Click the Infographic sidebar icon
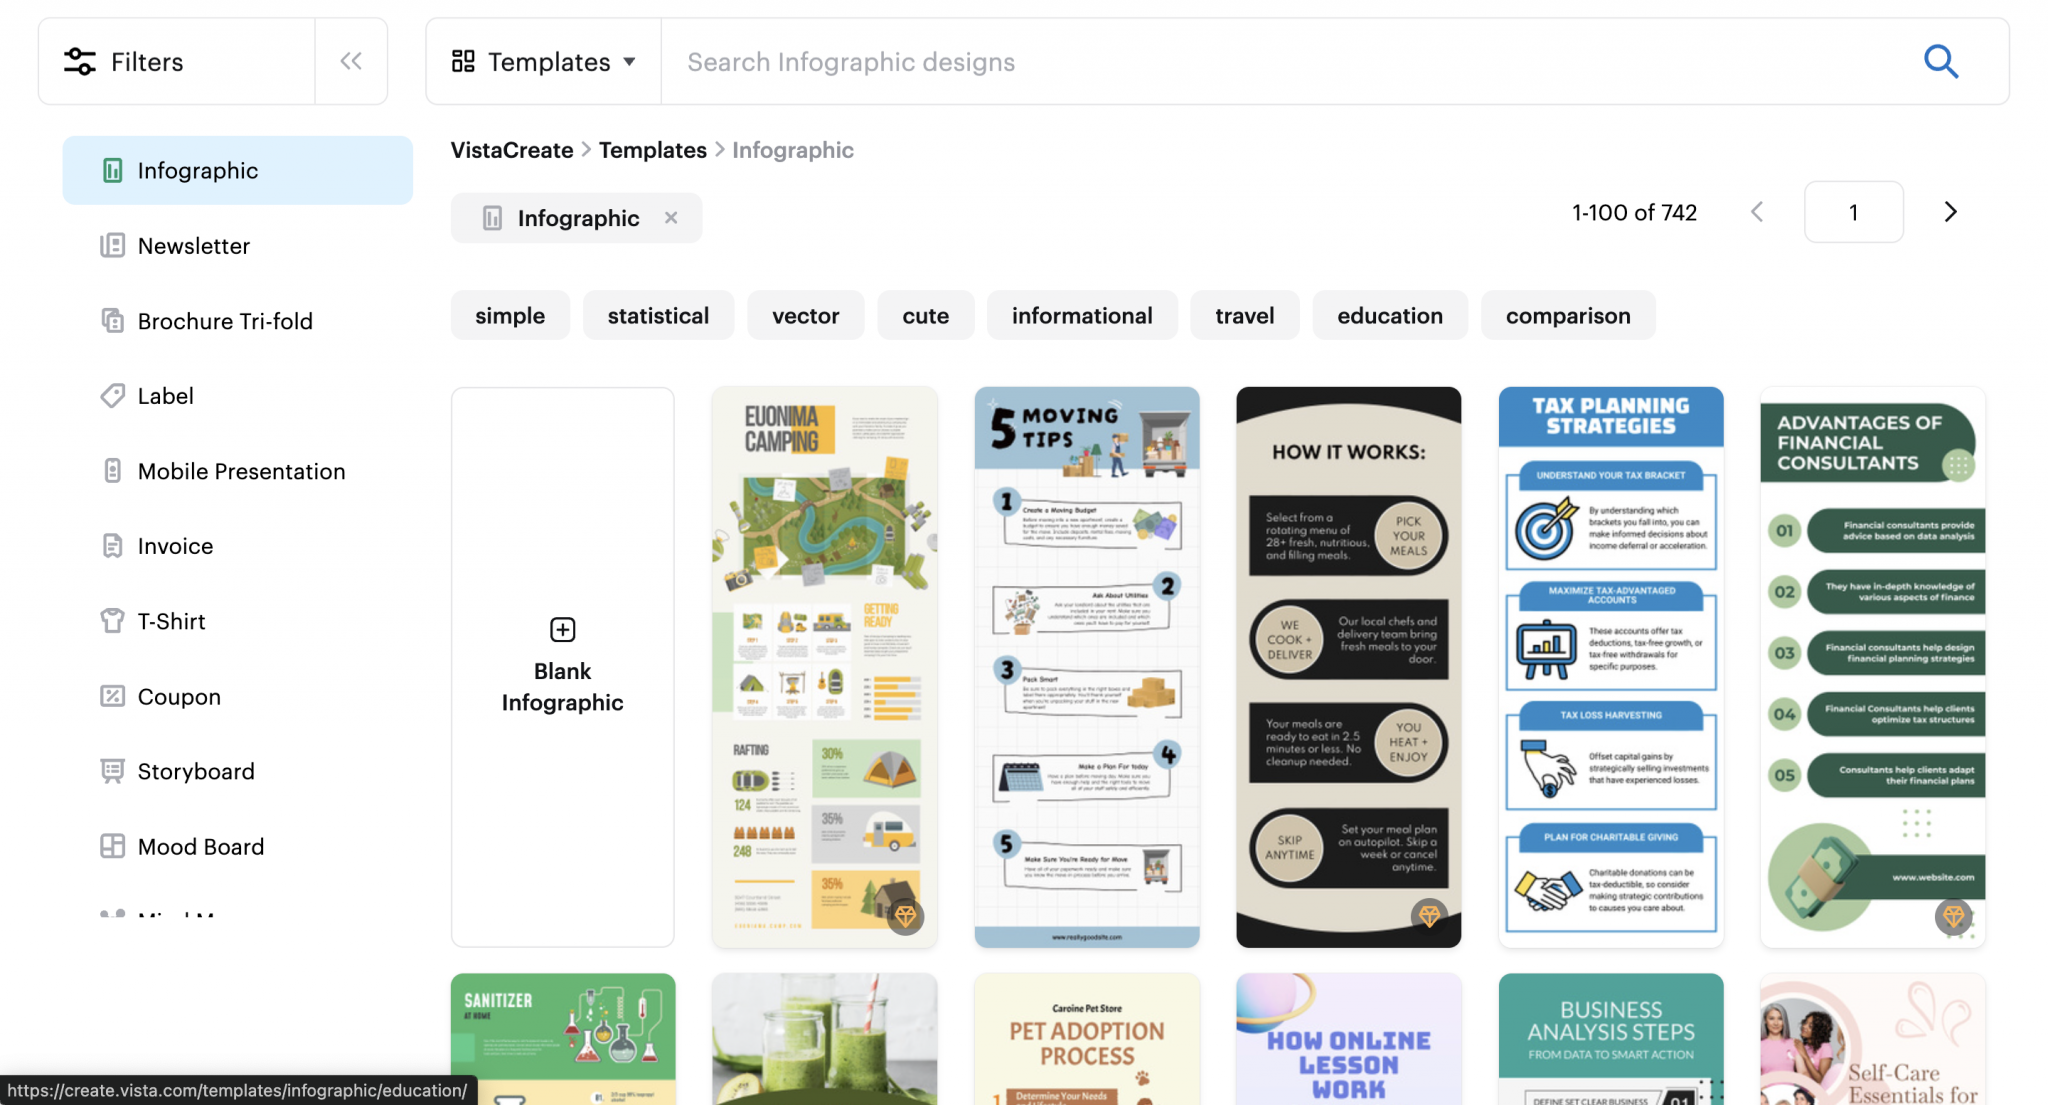This screenshot has width=2048, height=1105. [x=113, y=170]
